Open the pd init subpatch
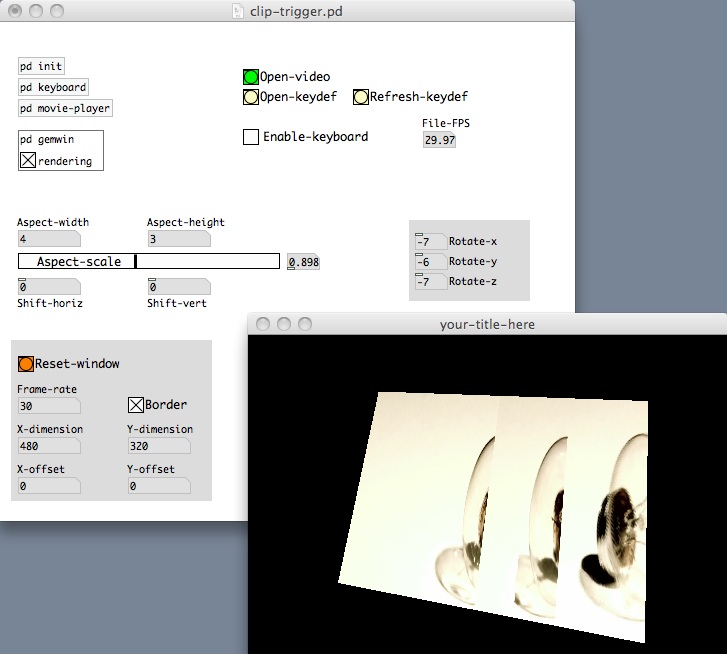Screen dimensions: 727x654 point(41,66)
